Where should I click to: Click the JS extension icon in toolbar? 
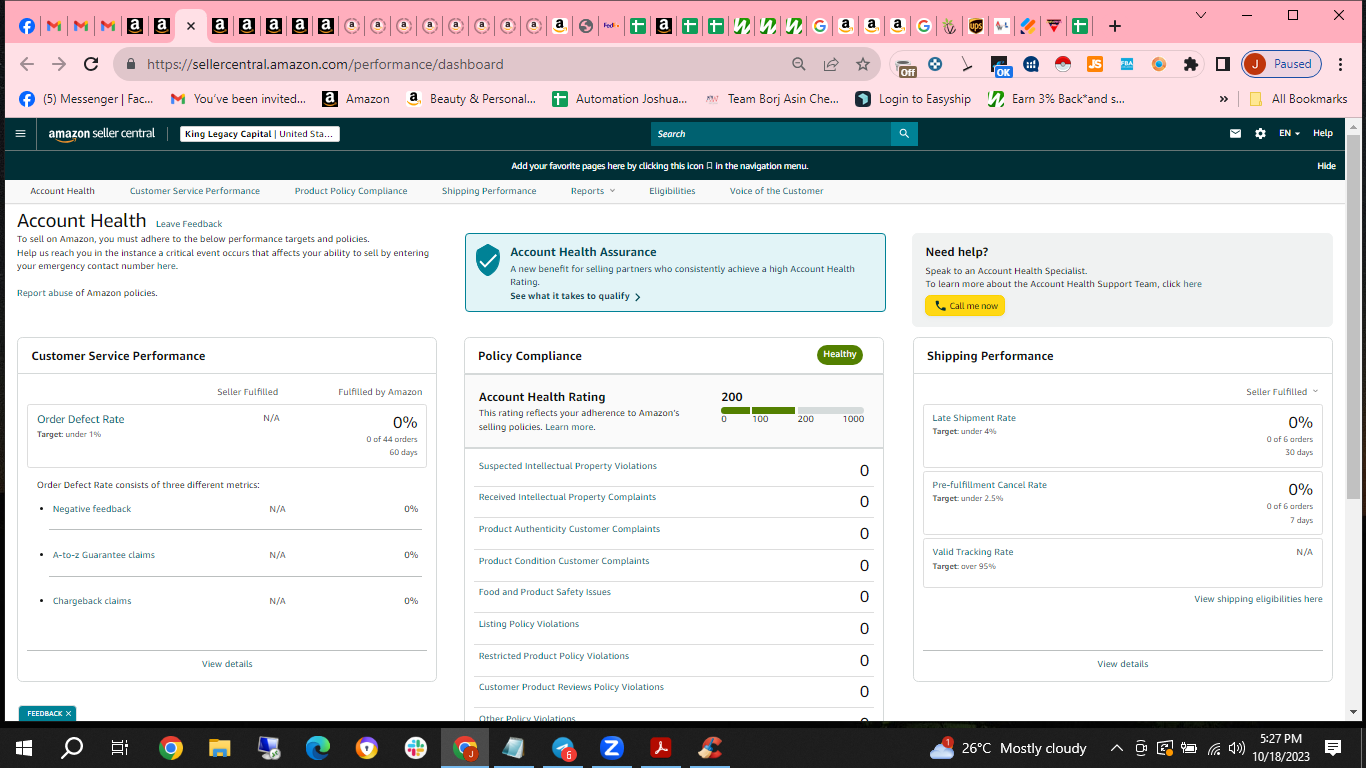tap(1095, 64)
